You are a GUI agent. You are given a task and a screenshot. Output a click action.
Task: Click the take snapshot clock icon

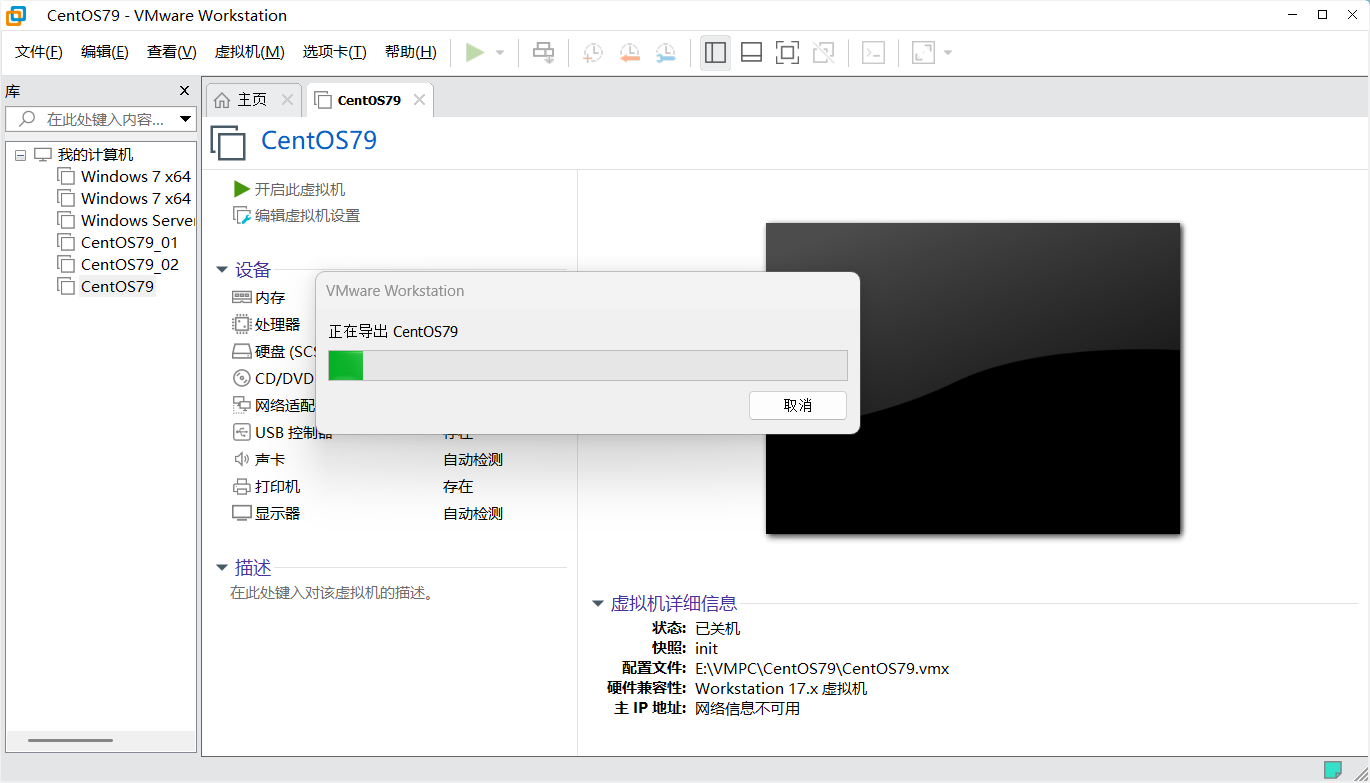(593, 52)
